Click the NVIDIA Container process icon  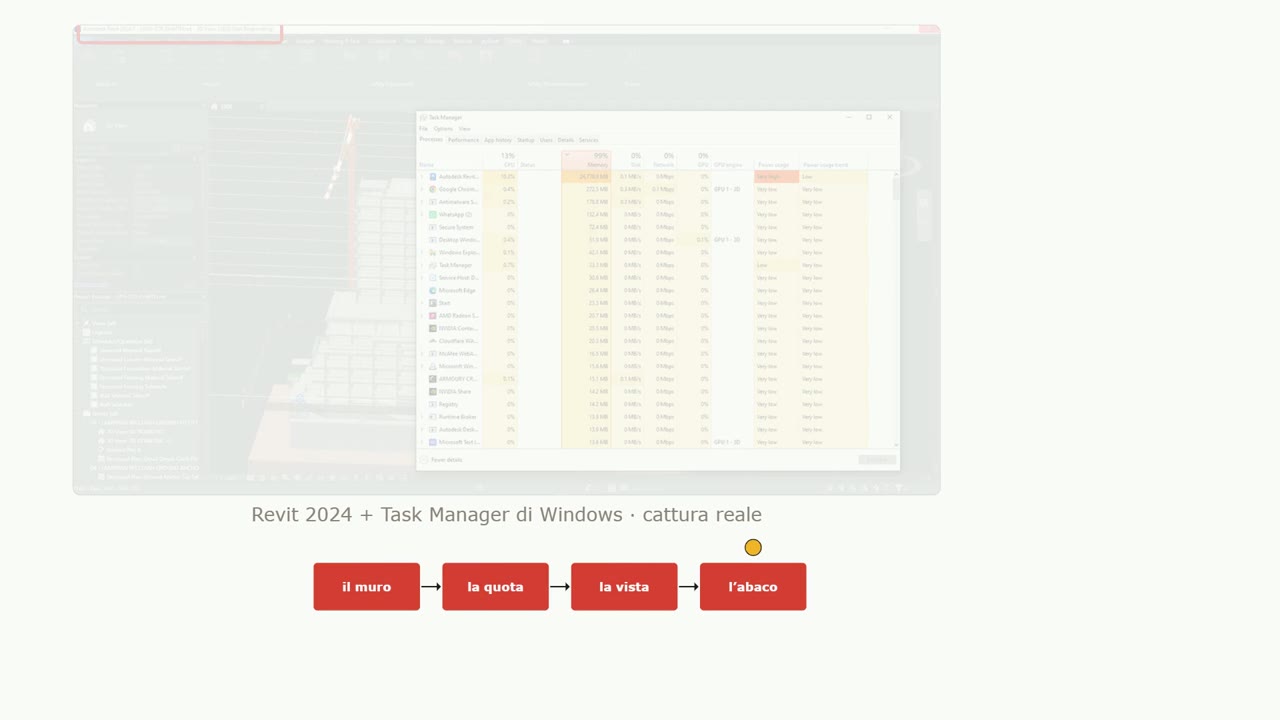pos(432,328)
